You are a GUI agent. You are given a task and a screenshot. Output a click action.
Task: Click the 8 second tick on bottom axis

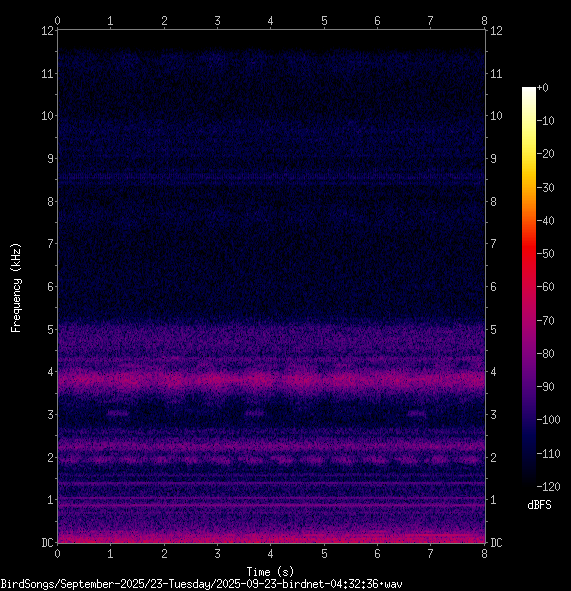click(484, 553)
